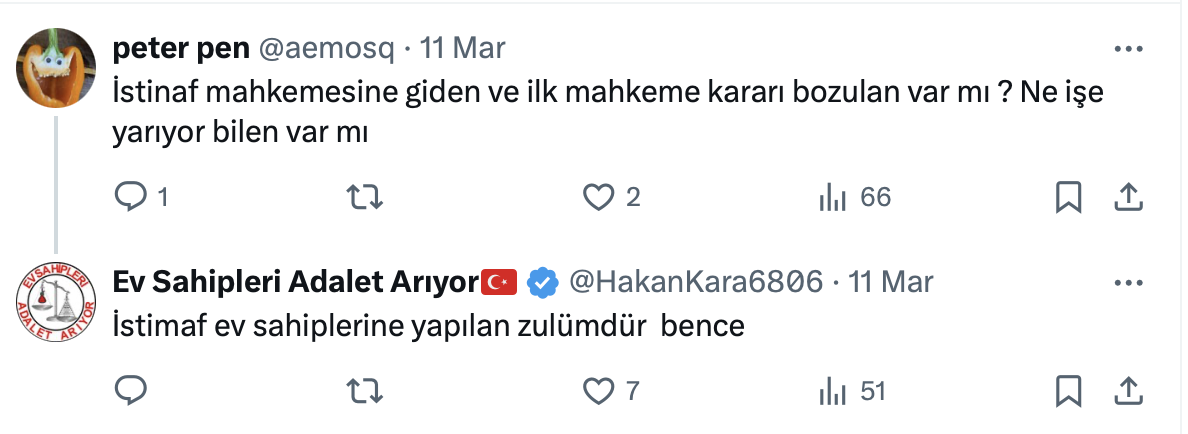
Task: Like peter pen's tweet
Action: (598, 198)
